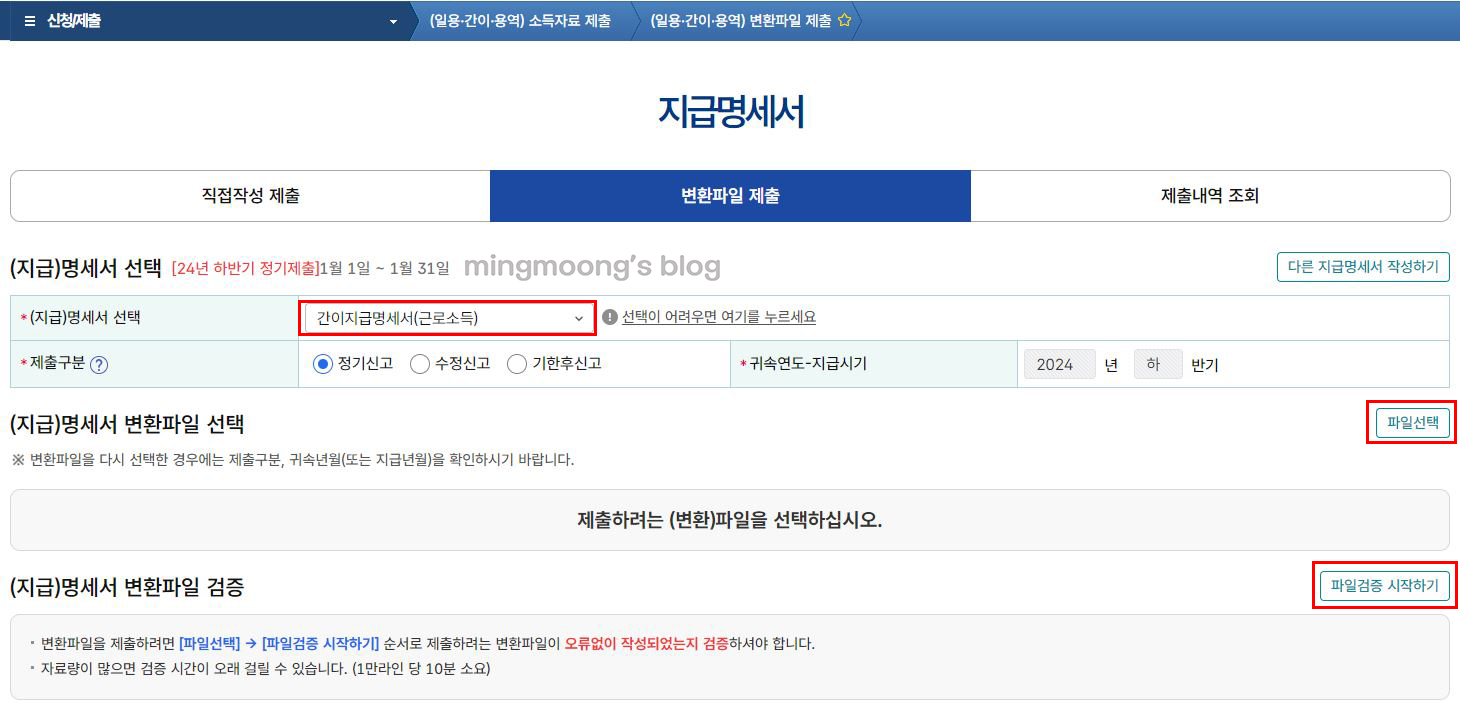Click the 다른 지급명세서 작성하기 button

point(1362,267)
